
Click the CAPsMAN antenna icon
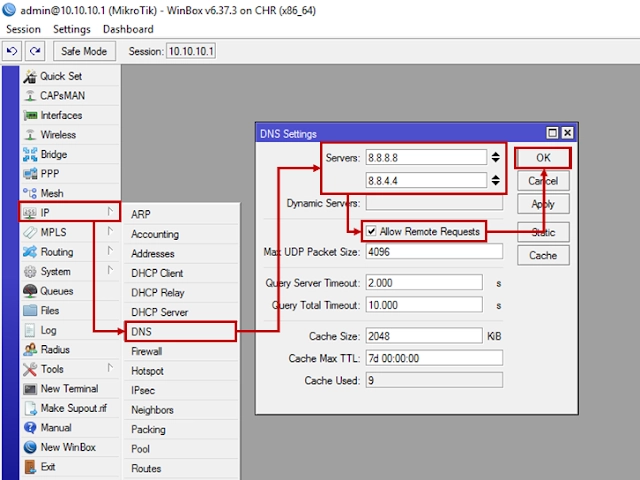[x=30, y=96]
